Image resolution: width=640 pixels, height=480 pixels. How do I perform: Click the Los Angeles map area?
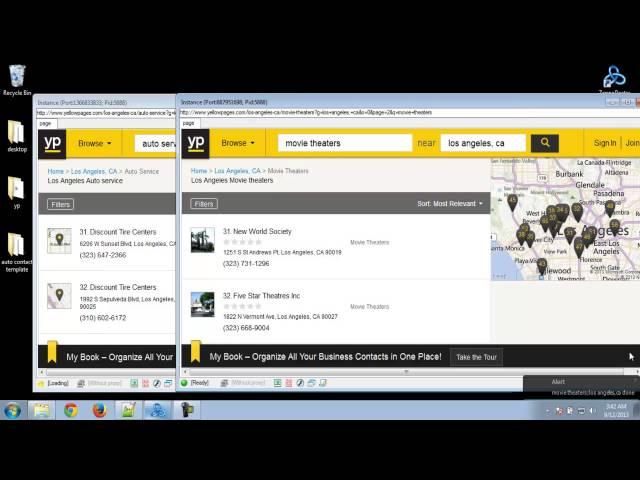coord(565,219)
